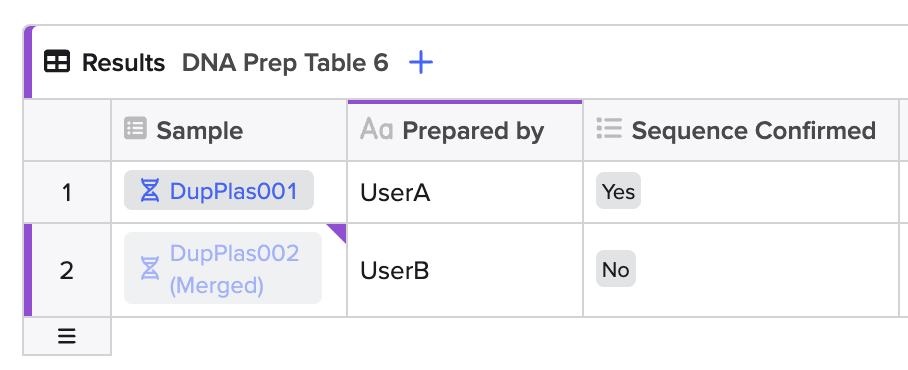Viewport: 908px width, 370px height.
Task: Click the purple corner marker on row 2
Action: tap(338, 232)
